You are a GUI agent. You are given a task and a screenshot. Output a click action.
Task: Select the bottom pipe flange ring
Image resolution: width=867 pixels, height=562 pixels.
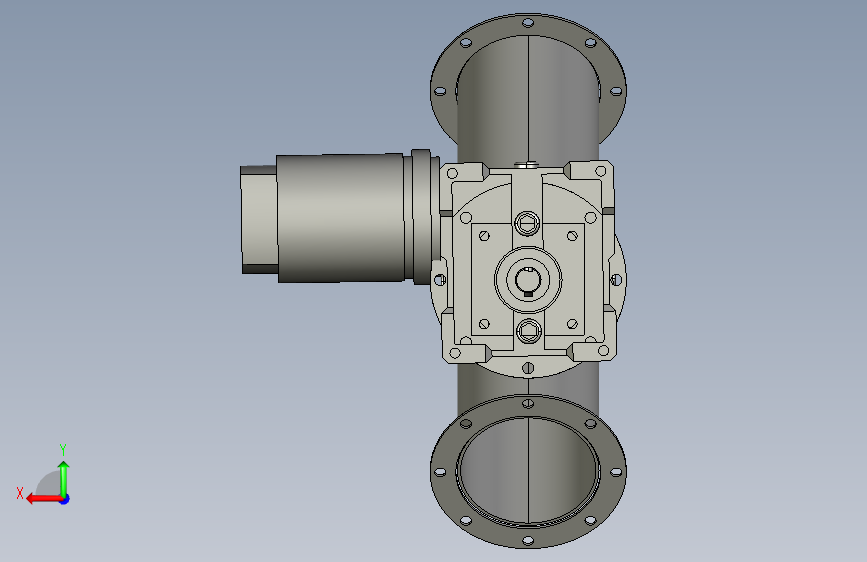click(528, 471)
